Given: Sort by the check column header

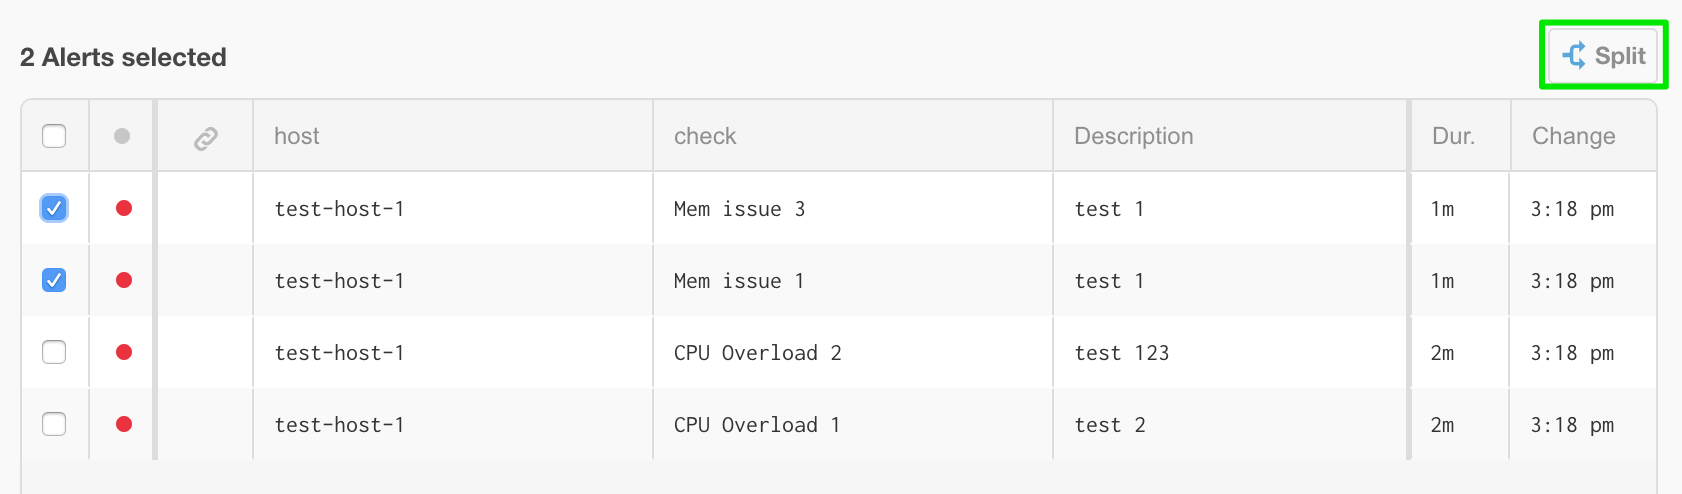Looking at the screenshot, I should 705,136.
